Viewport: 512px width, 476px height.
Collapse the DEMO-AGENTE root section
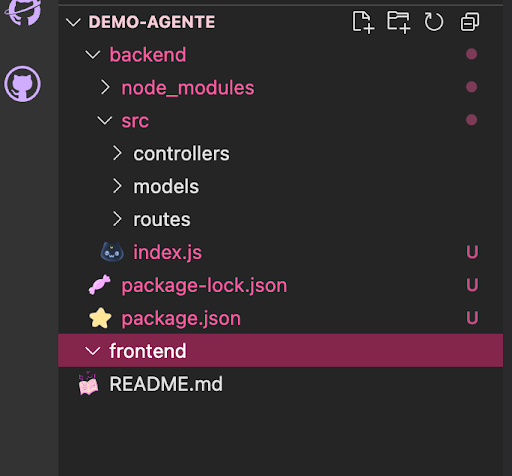click(x=73, y=22)
